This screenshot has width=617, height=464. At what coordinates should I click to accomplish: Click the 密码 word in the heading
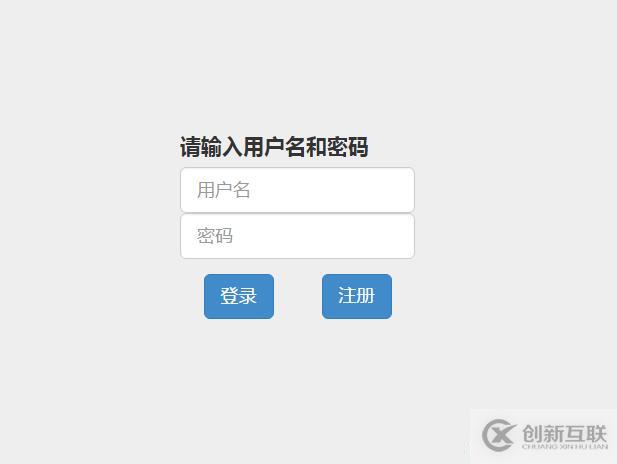point(348,147)
